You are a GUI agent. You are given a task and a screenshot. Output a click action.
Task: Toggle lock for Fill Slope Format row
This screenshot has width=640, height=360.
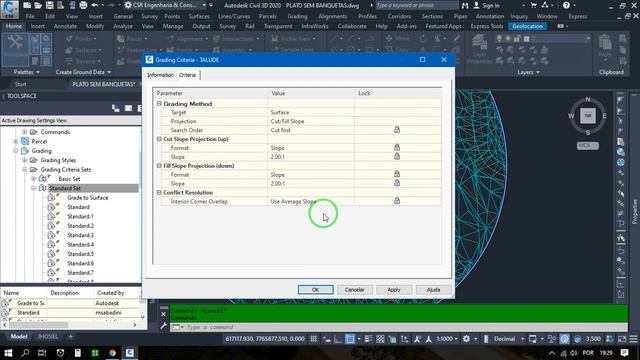[397, 174]
